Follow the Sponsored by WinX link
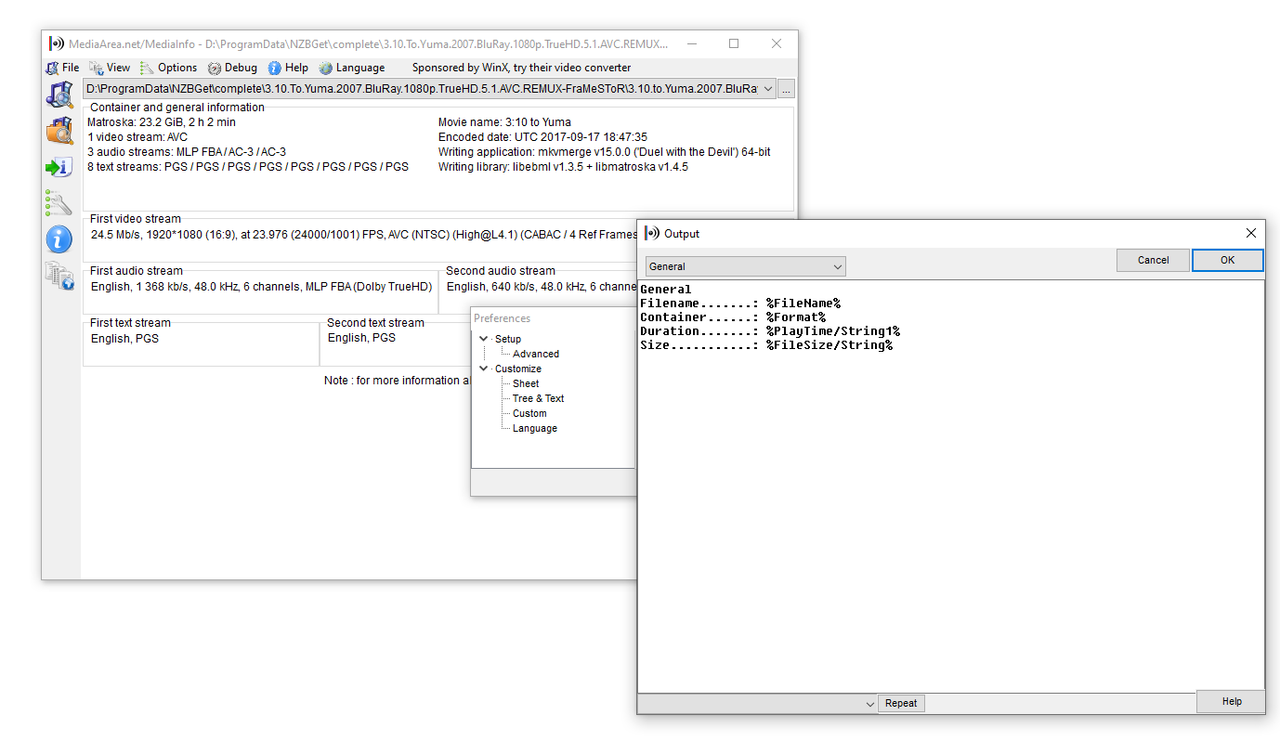1280x738 pixels. (520, 67)
